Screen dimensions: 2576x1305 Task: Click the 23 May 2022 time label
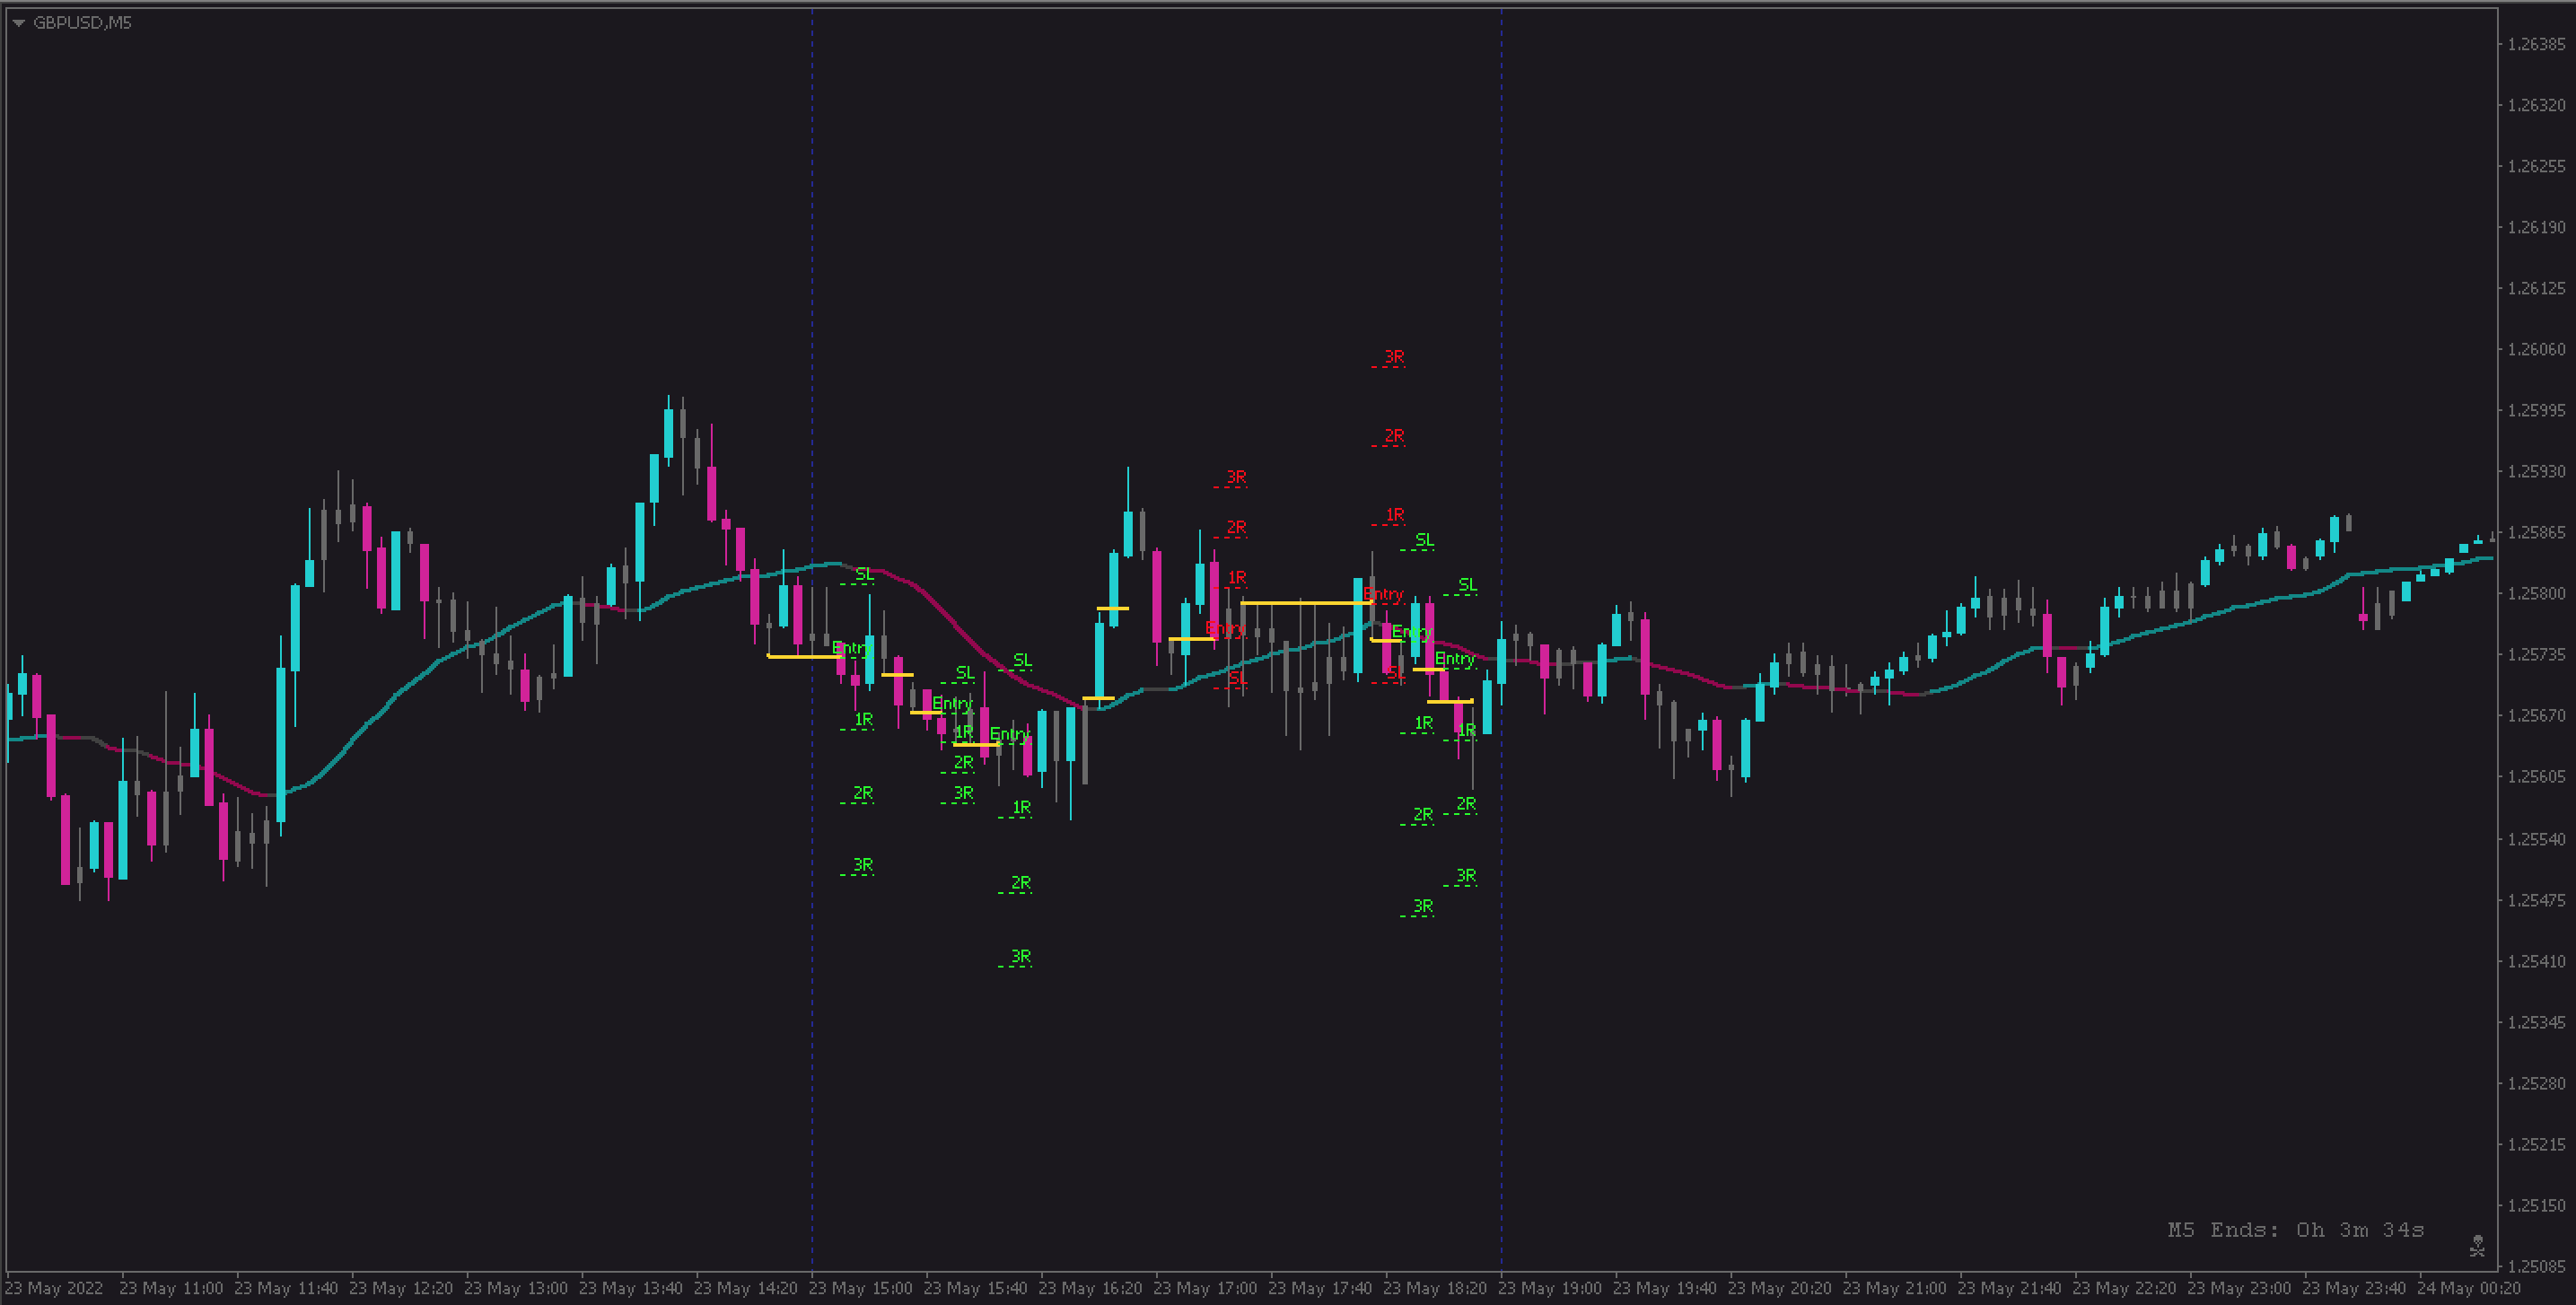click(55, 1288)
